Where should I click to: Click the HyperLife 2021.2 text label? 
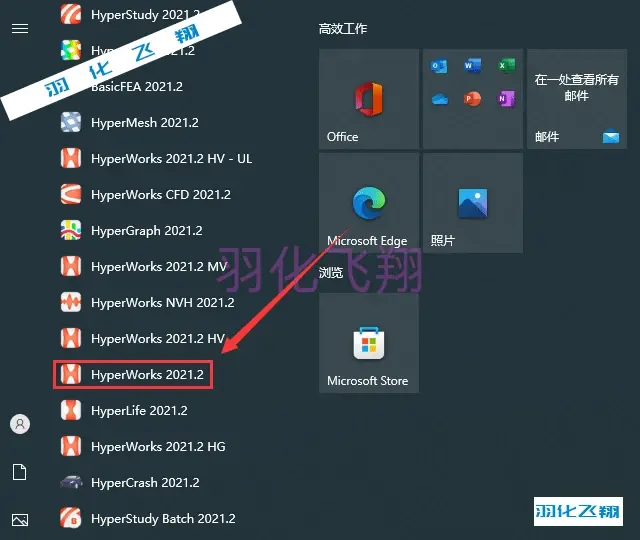click(x=139, y=411)
